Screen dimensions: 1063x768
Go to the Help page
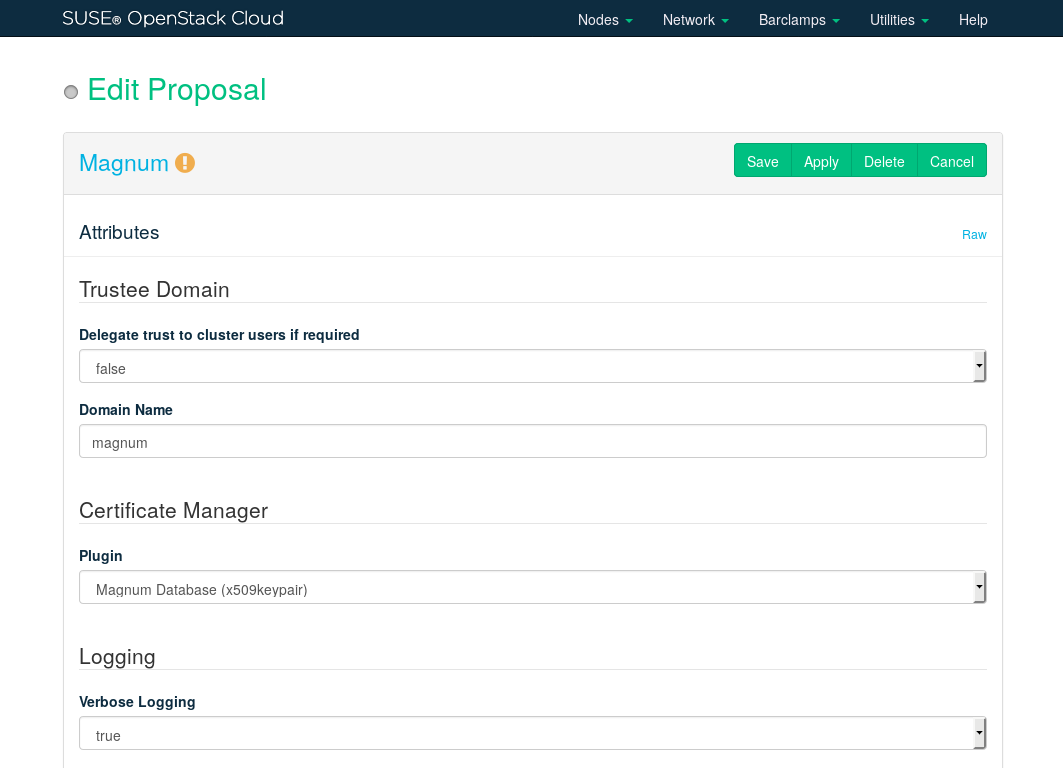tap(973, 20)
